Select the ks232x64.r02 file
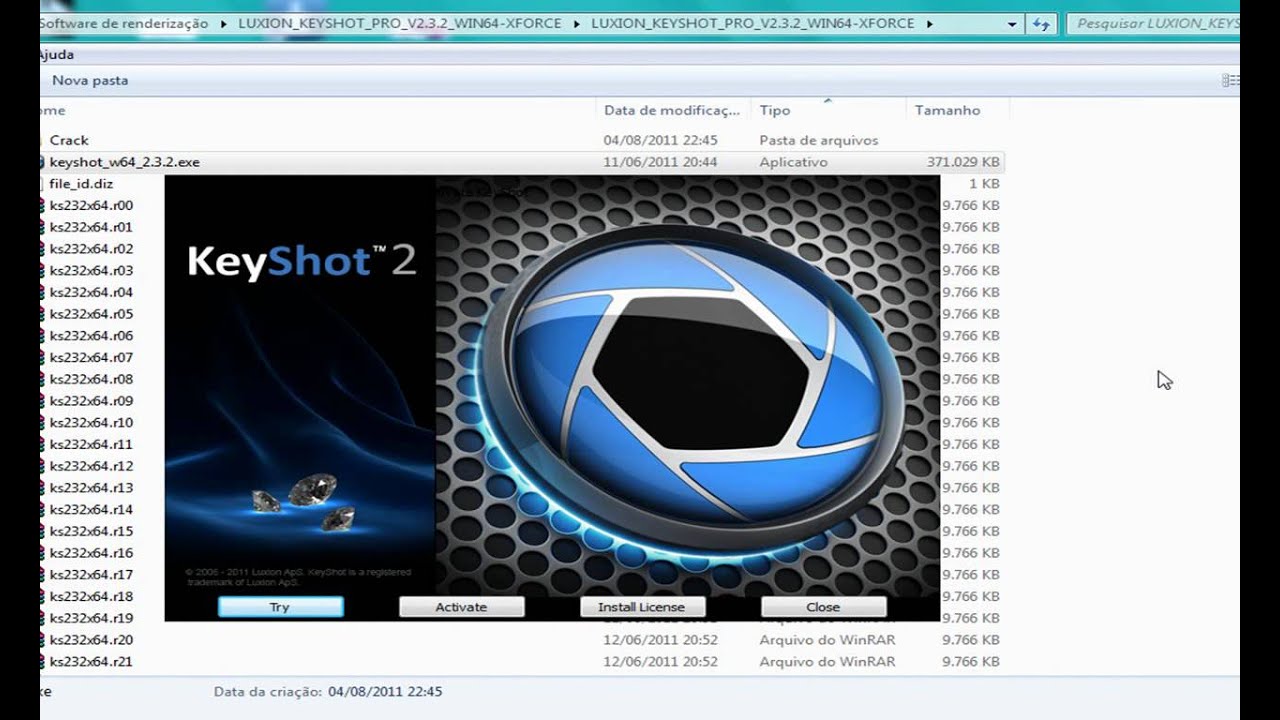Viewport: 1280px width, 720px height. click(91, 249)
